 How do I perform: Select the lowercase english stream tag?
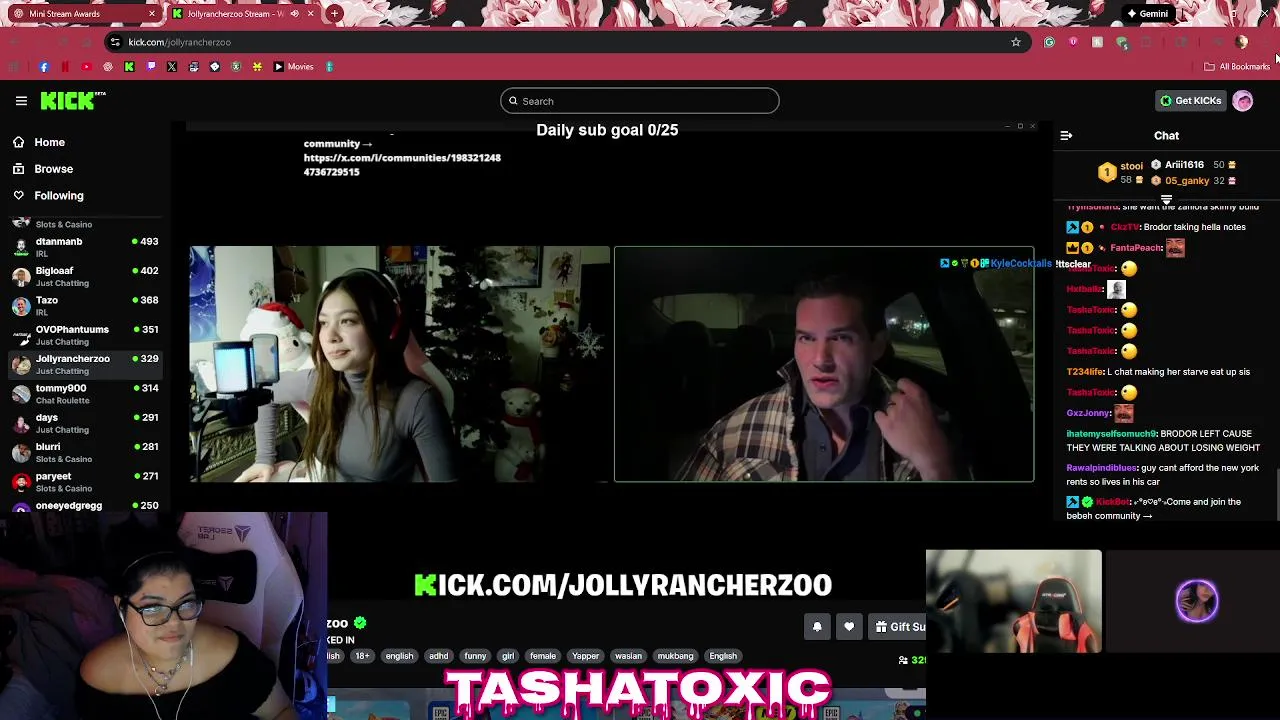pos(399,656)
